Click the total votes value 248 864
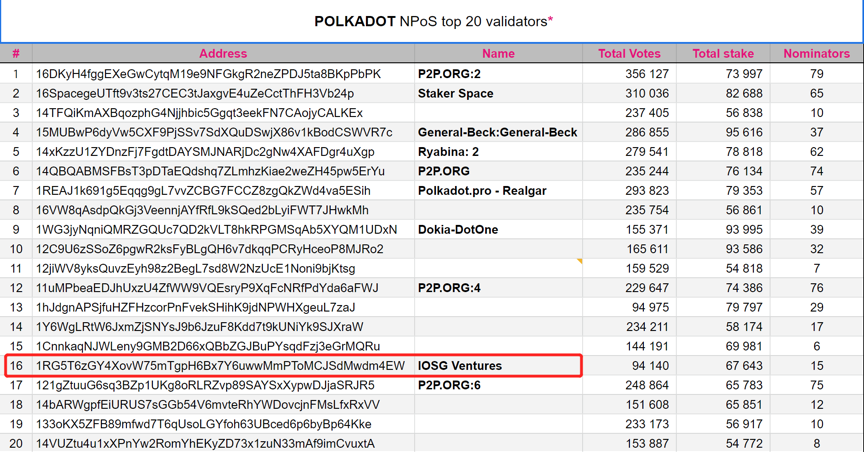864x452 pixels. pyautogui.click(x=647, y=385)
